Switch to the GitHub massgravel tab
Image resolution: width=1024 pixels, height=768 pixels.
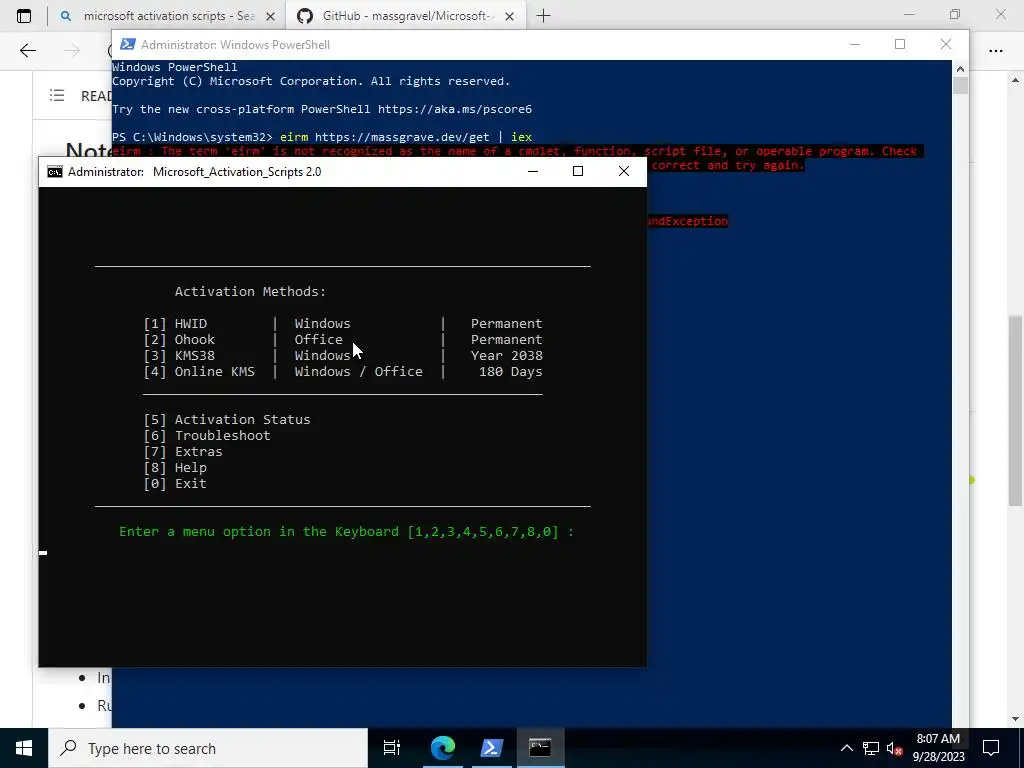[x=406, y=16]
